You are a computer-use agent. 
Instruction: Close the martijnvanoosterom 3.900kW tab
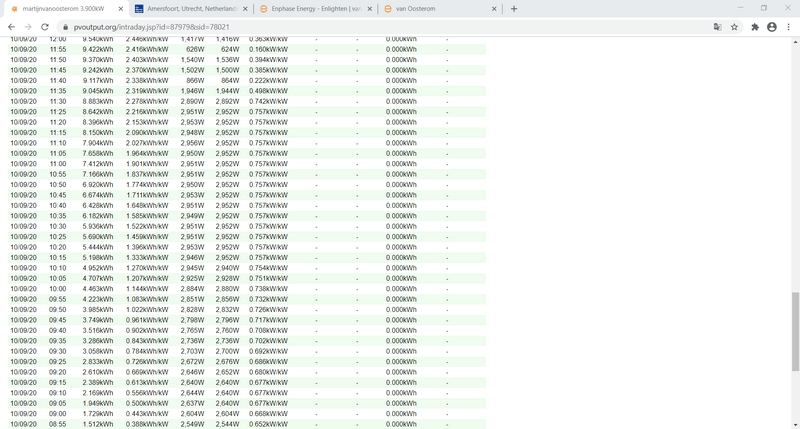[121, 9]
